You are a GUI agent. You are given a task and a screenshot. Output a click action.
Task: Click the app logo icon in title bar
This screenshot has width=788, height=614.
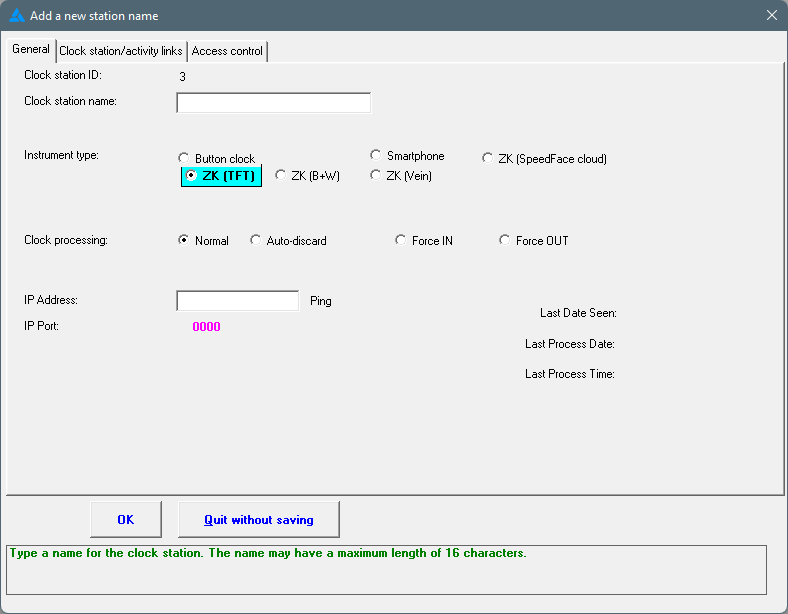(17, 16)
